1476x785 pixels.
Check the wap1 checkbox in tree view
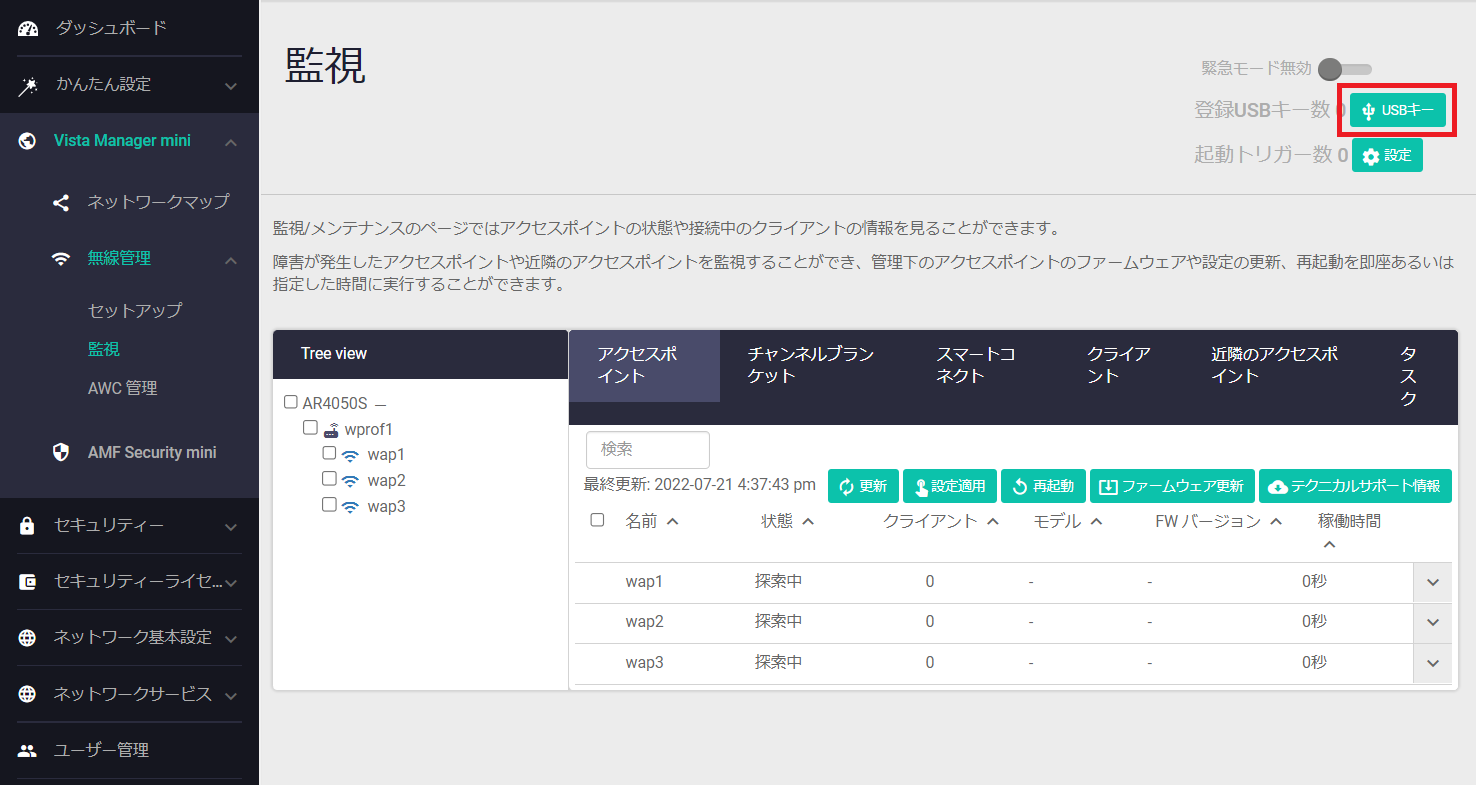point(329,453)
